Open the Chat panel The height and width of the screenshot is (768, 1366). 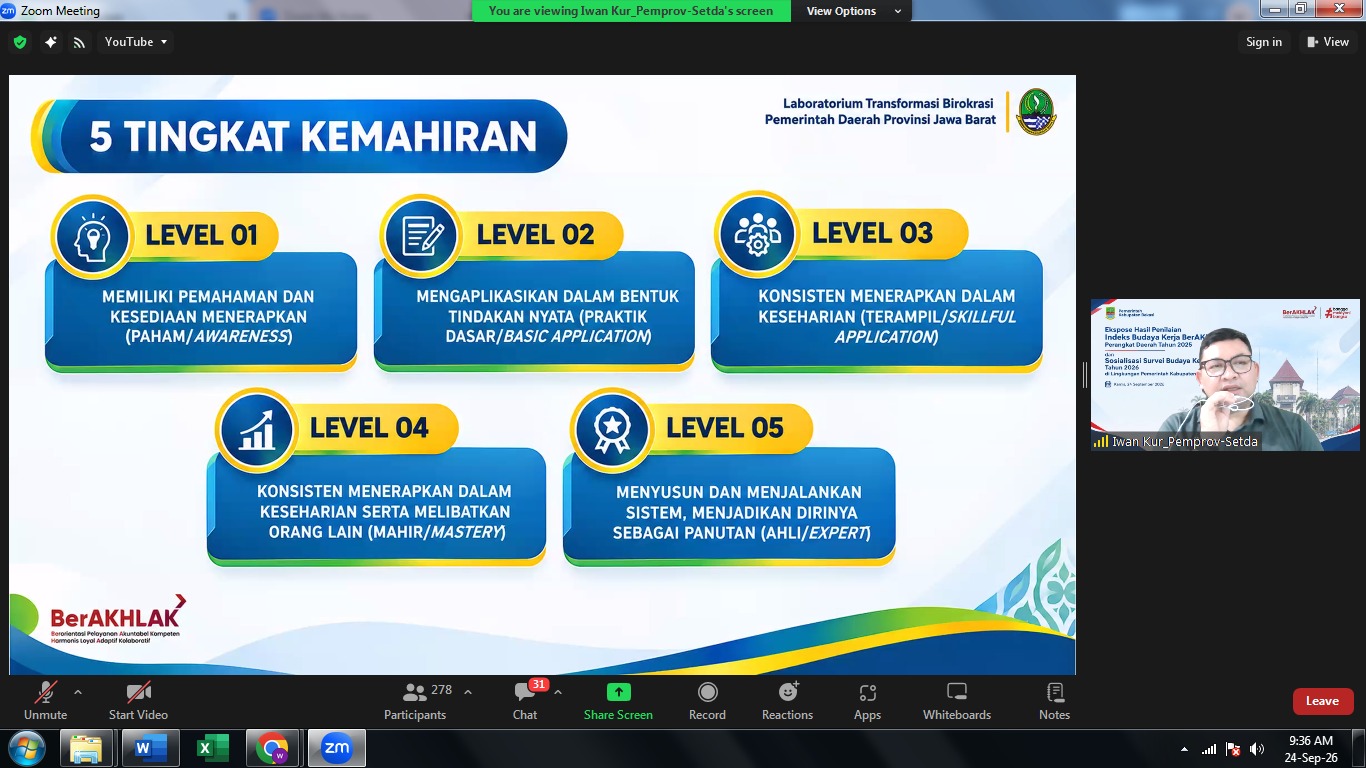pos(525,701)
